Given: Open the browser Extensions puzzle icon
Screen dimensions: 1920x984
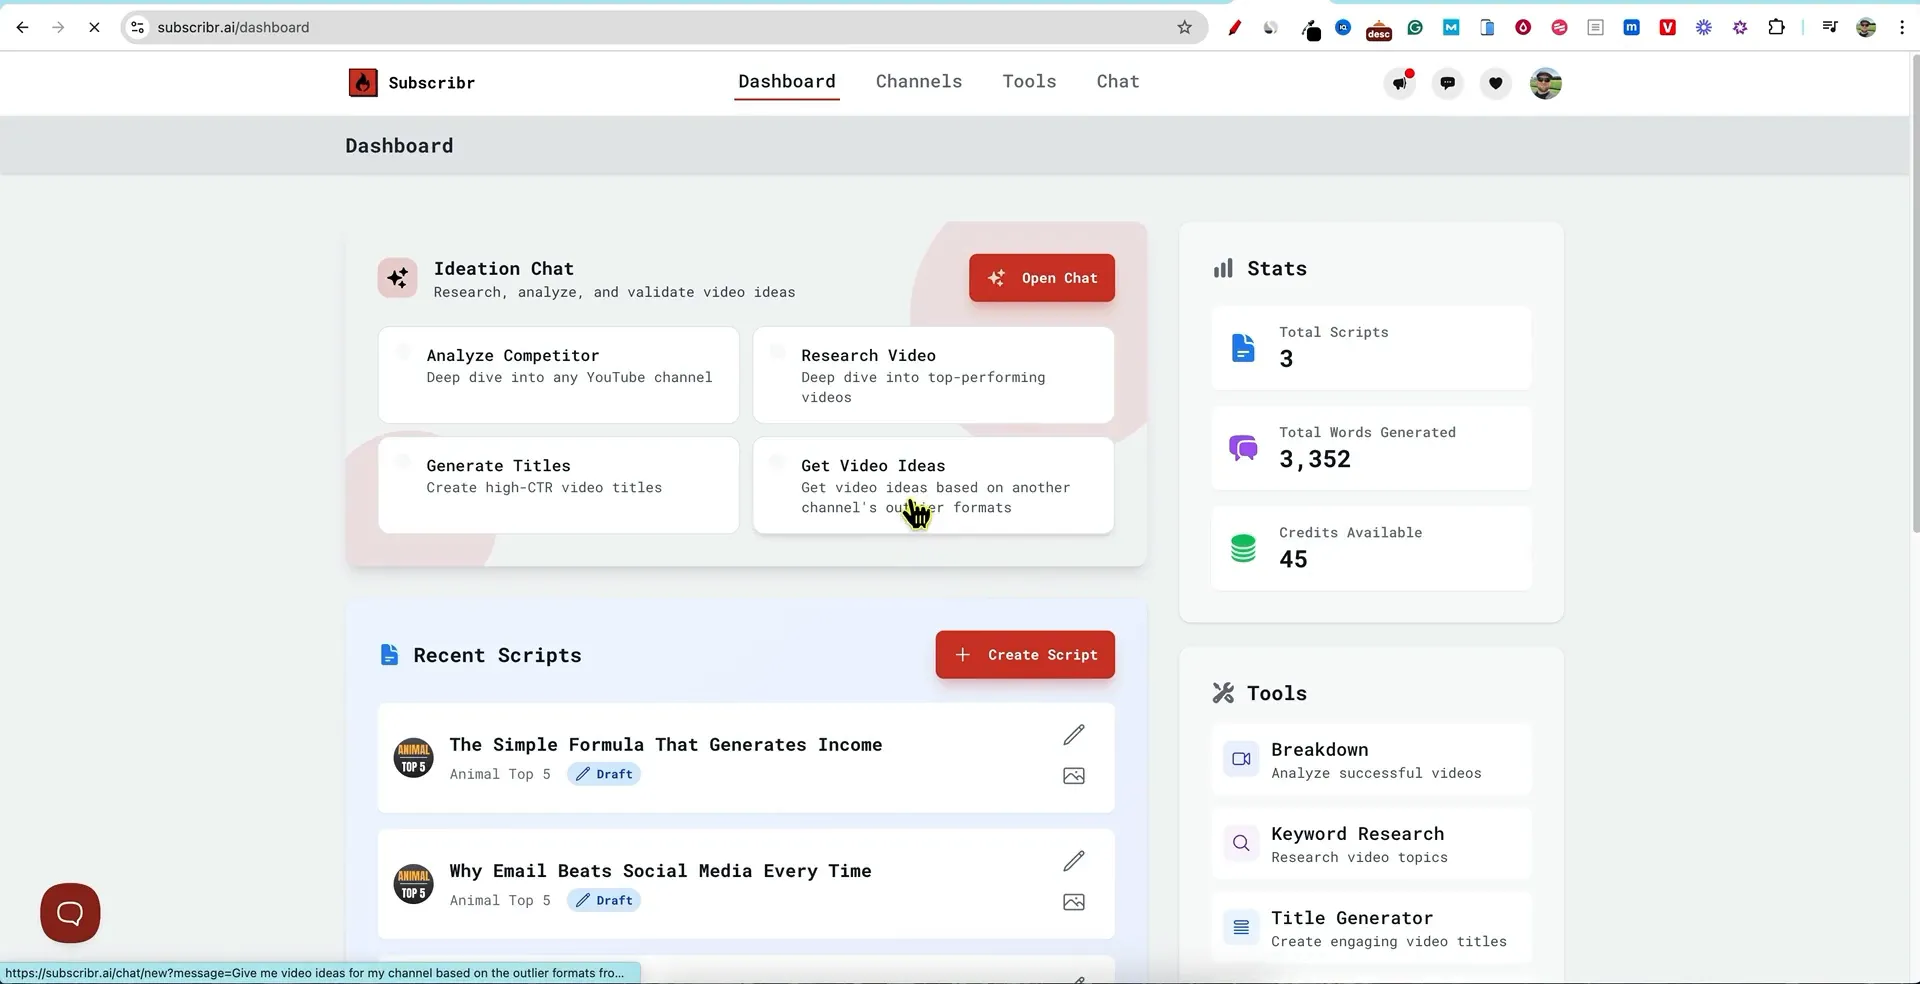Looking at the screenshot, I should click(1776, 28).
